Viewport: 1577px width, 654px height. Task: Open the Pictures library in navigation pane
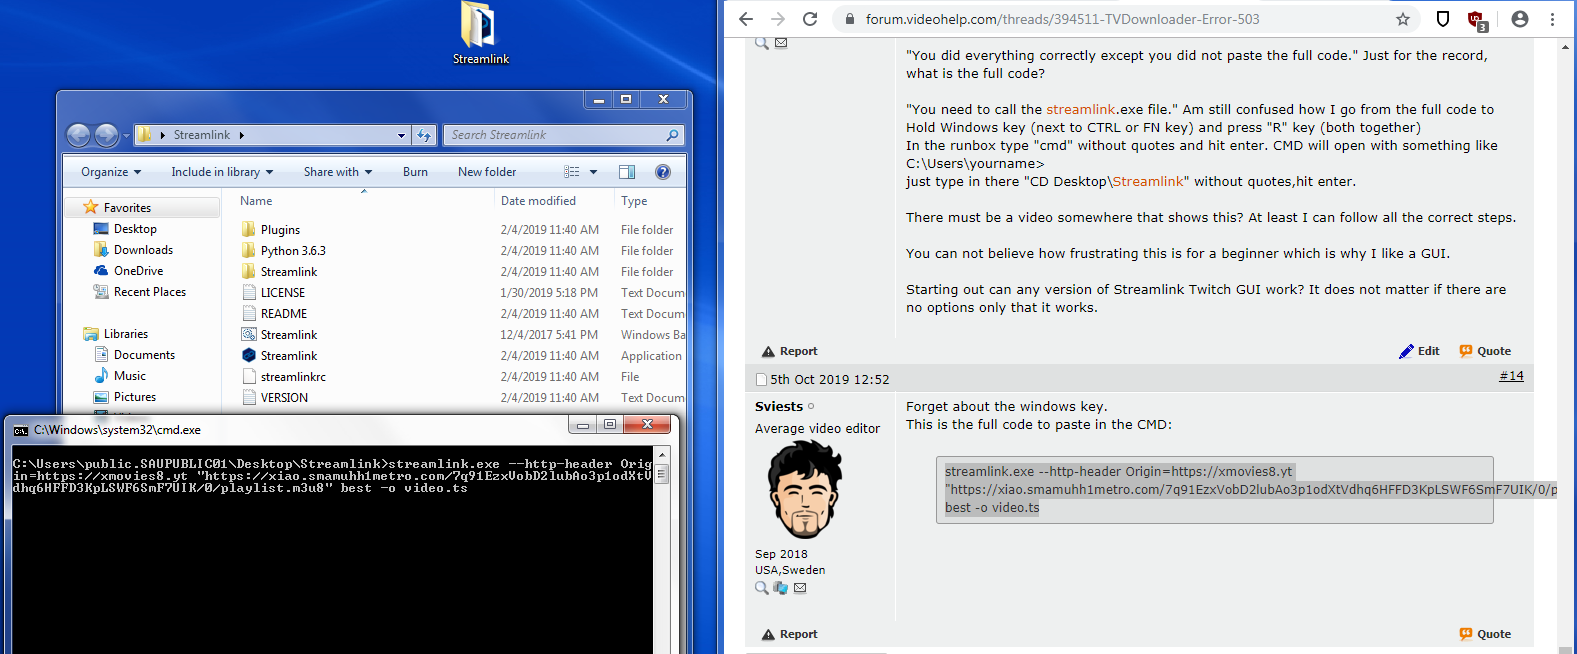[135, 397]
